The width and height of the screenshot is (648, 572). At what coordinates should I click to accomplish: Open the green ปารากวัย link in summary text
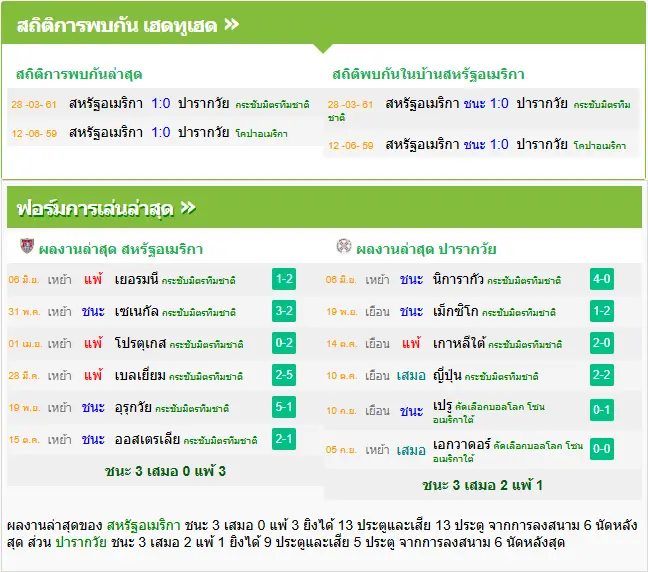(x=81, y=542)
